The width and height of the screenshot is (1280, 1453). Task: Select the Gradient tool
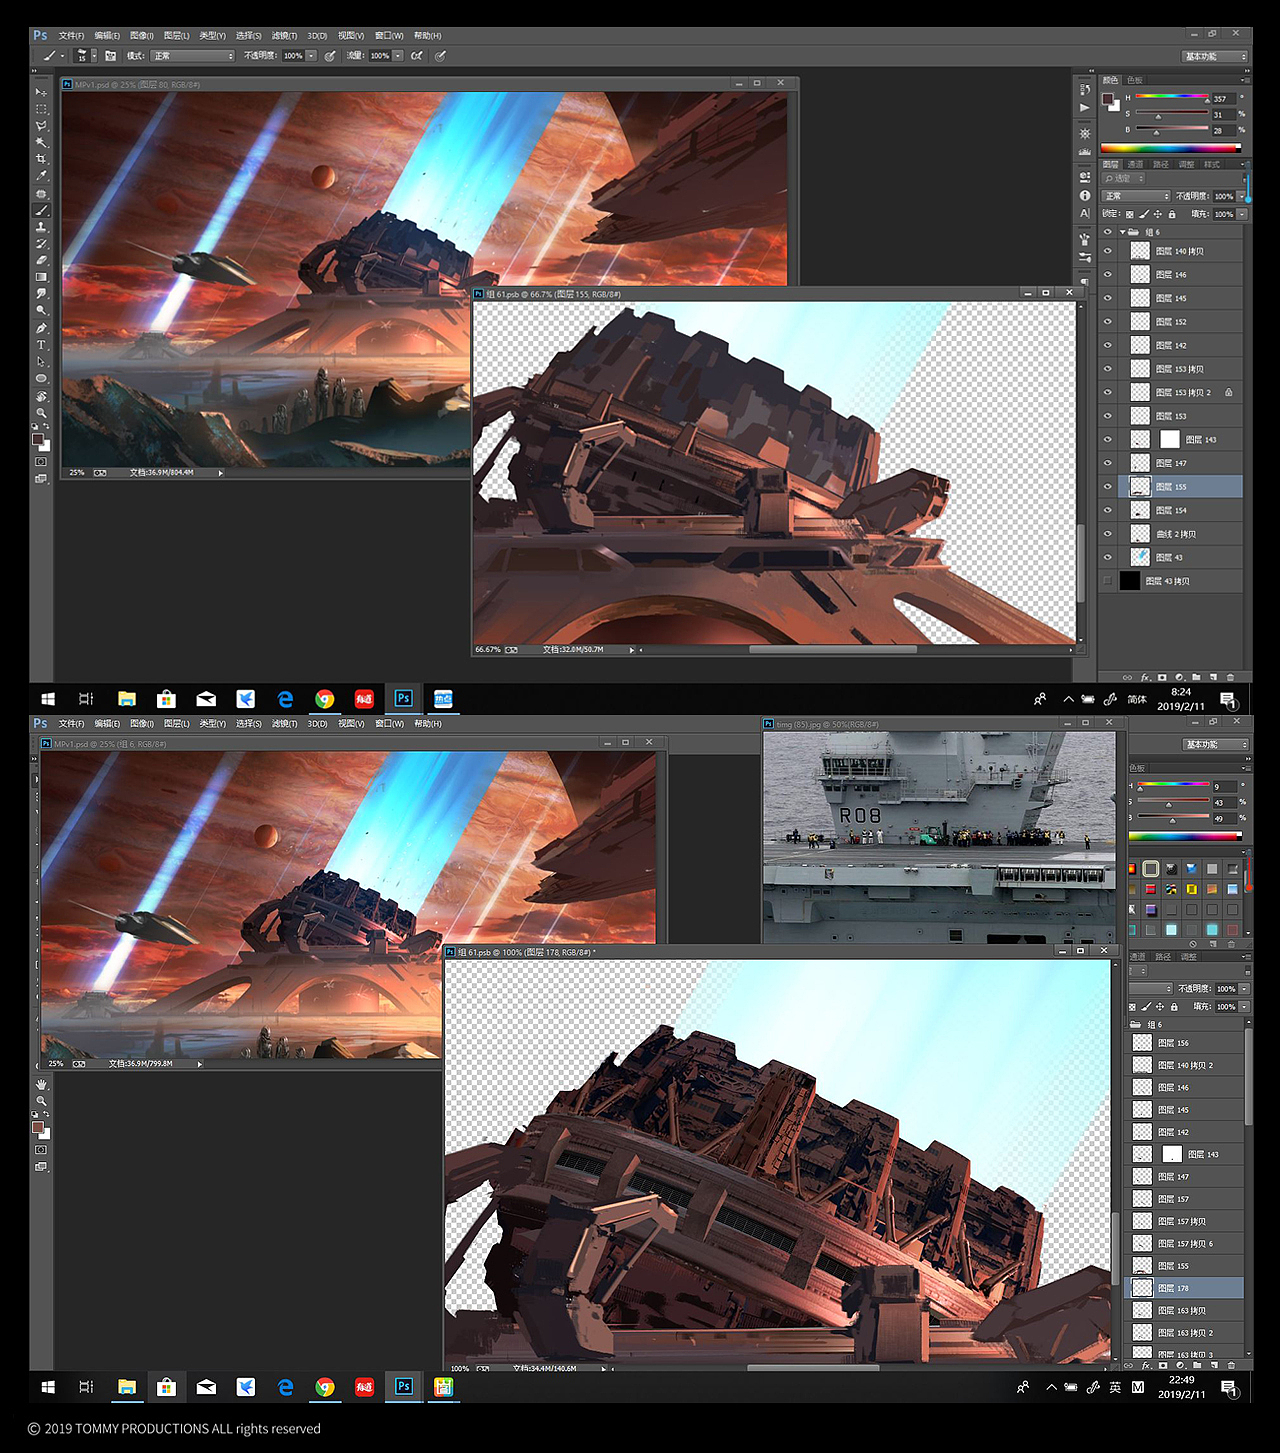point(41,277)
